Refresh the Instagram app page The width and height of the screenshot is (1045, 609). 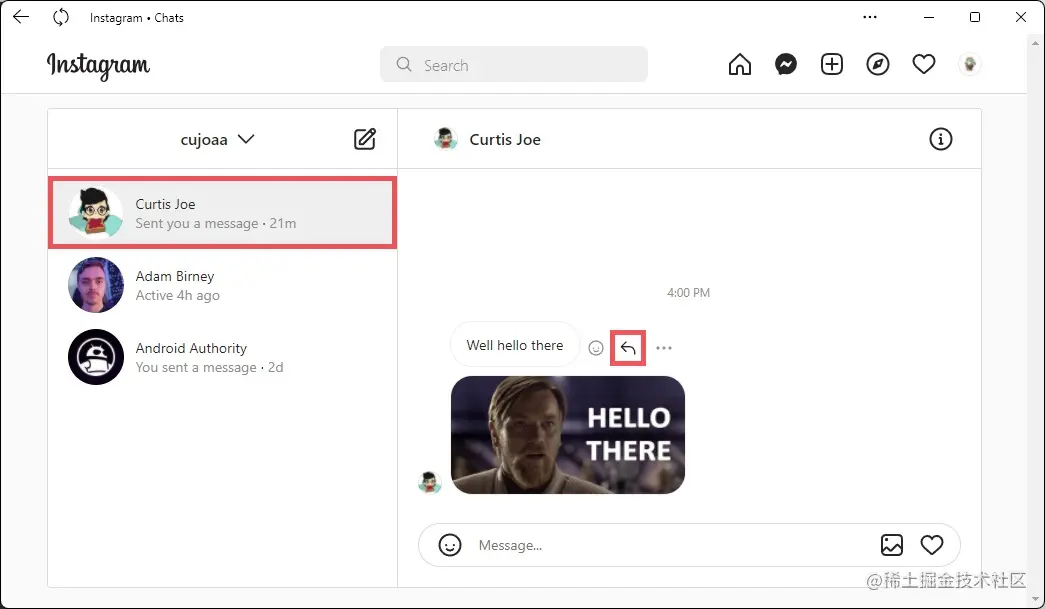click(x=61, y=17)
